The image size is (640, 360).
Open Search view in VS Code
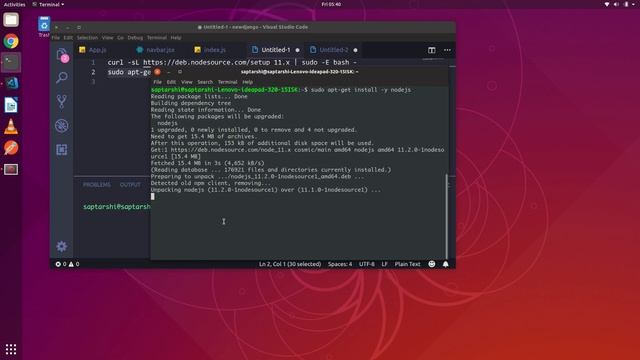click(x=62, y=77)
